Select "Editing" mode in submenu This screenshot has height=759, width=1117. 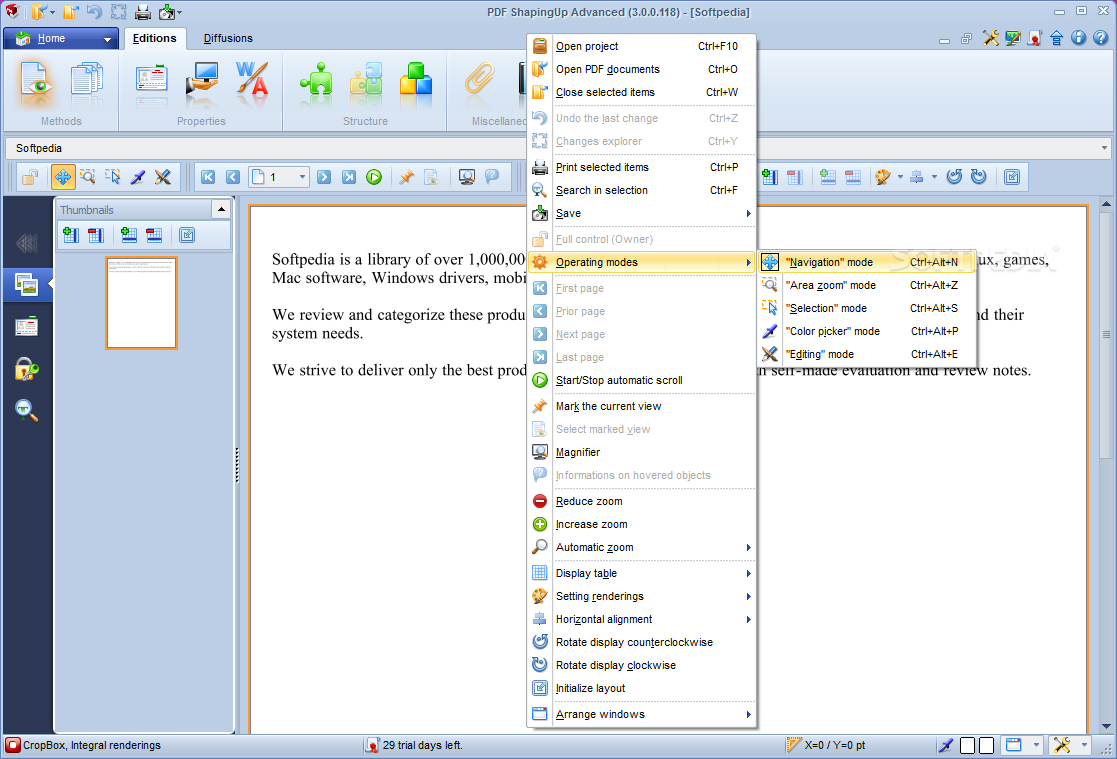tap(866, 354)
